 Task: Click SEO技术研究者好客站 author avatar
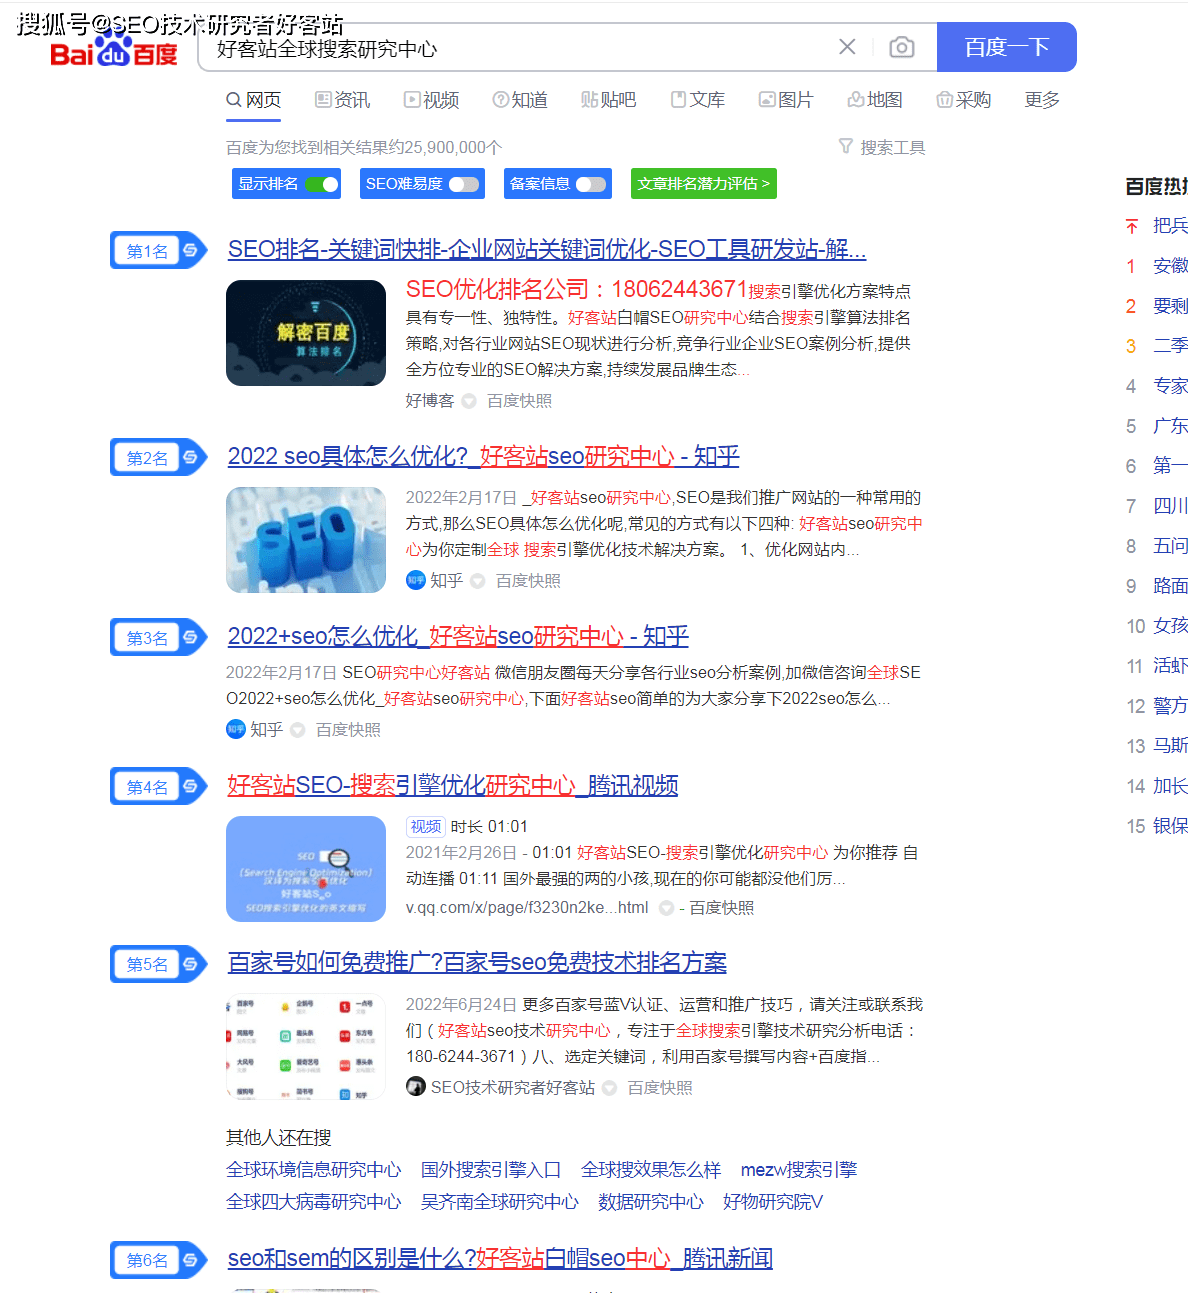coord(416,1086)
